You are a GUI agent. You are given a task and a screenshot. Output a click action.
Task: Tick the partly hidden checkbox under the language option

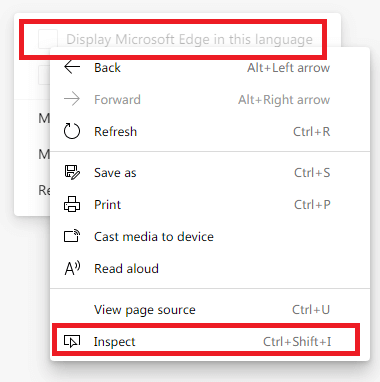click(44, 75)
